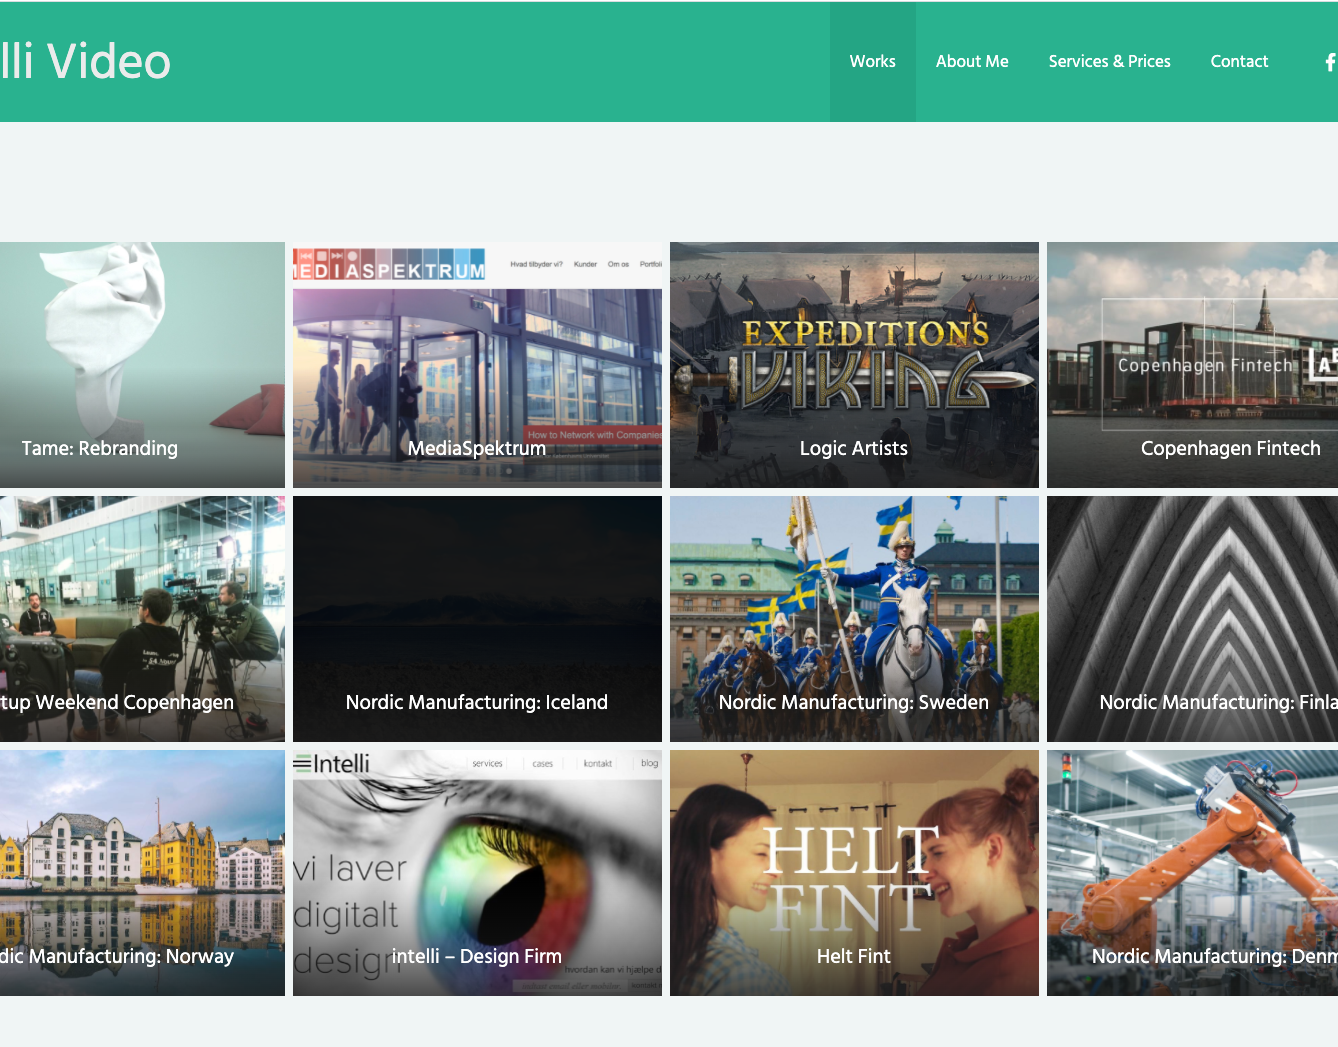Open the Works menu item

(872, 61)
